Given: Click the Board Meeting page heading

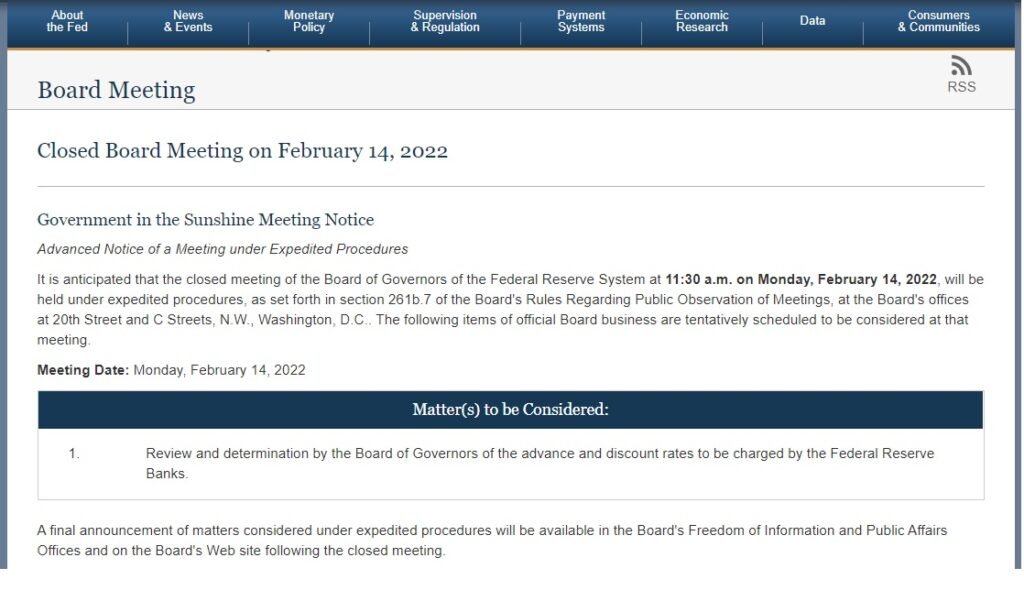Looking at the screenshot, I should pos(116,90).
